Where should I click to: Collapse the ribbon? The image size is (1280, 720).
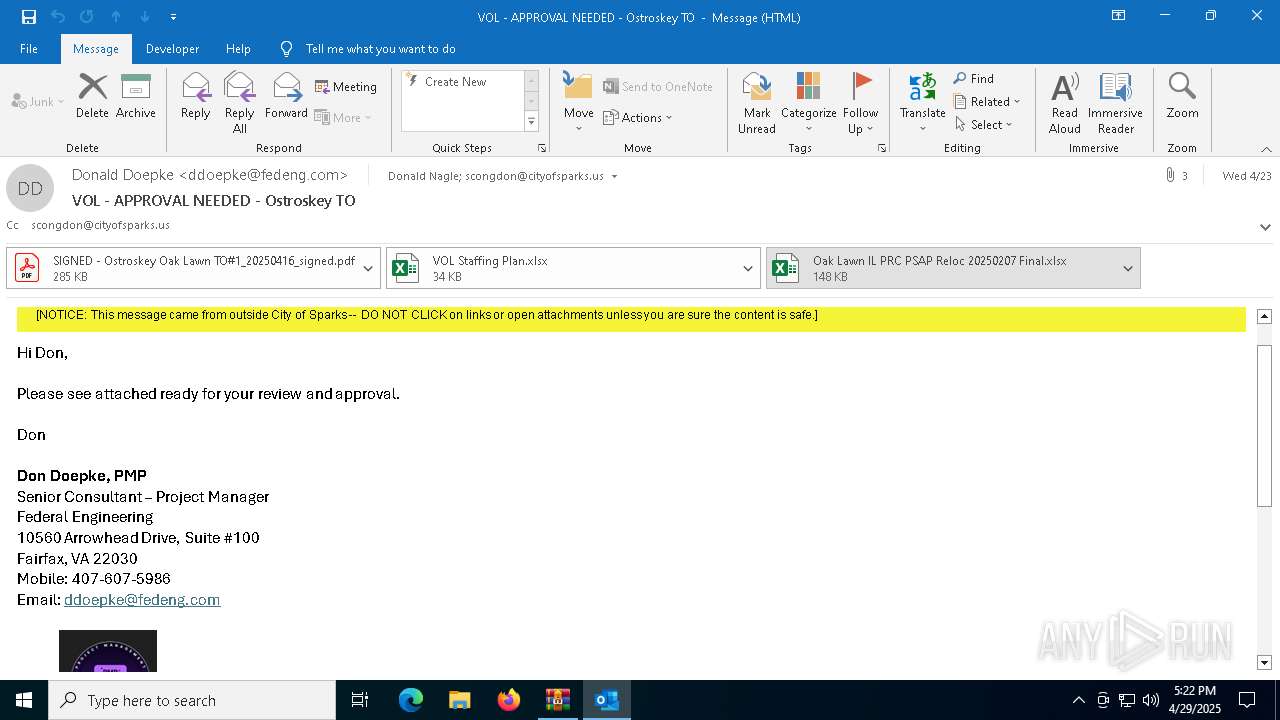click(1266, 149)
